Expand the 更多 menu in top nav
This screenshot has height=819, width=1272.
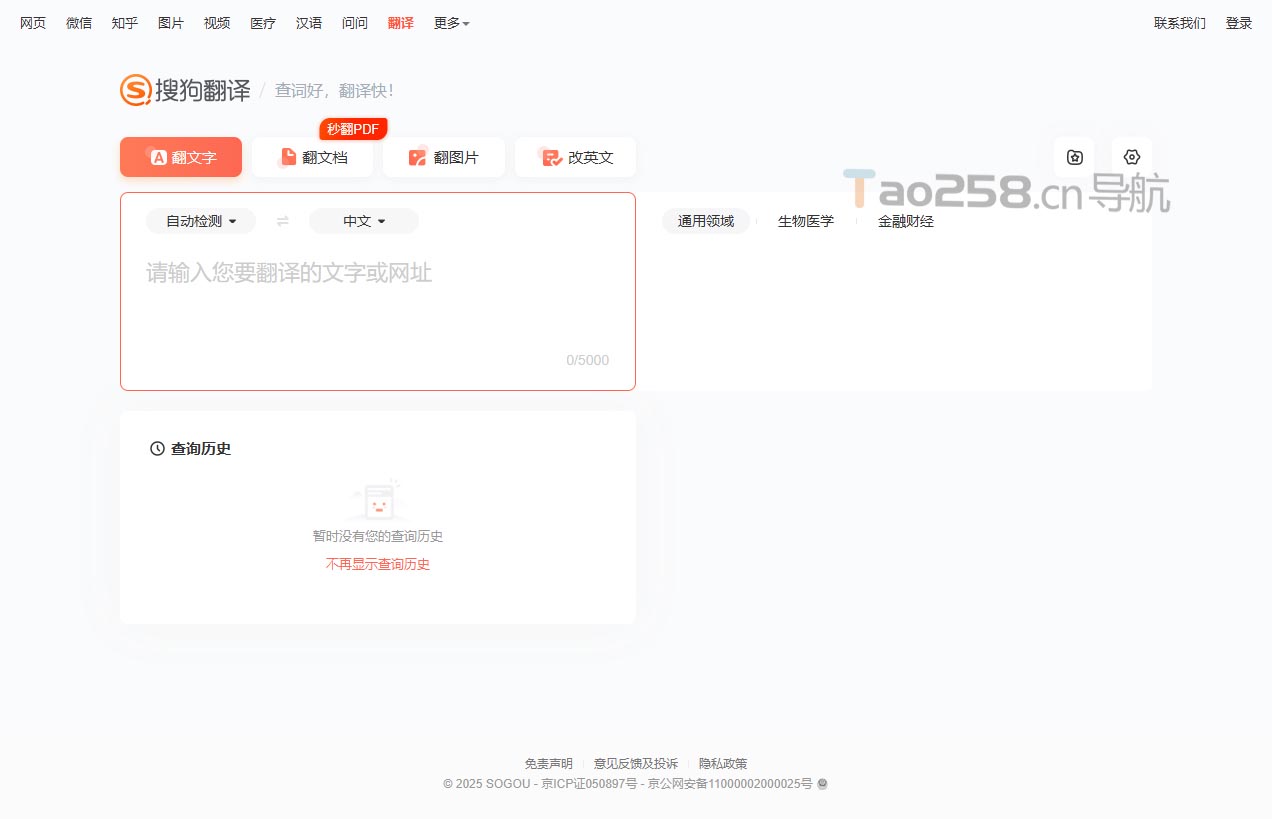click(451, 23)
